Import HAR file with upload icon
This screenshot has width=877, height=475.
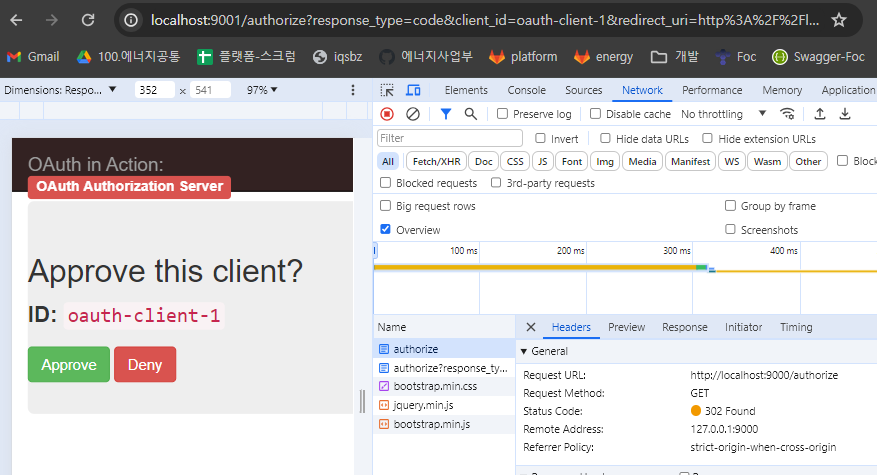819,114
